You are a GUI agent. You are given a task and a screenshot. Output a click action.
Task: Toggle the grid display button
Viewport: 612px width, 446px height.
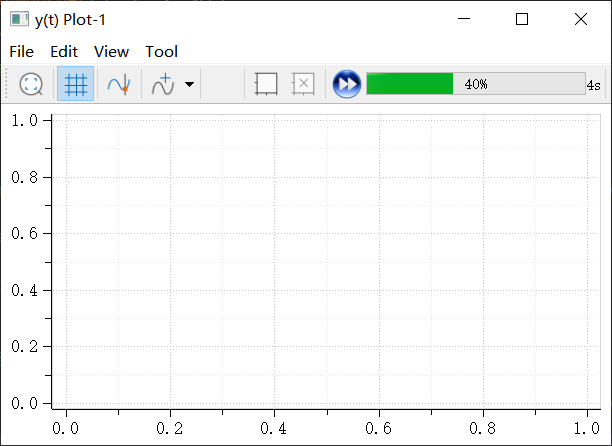[75, 84]
